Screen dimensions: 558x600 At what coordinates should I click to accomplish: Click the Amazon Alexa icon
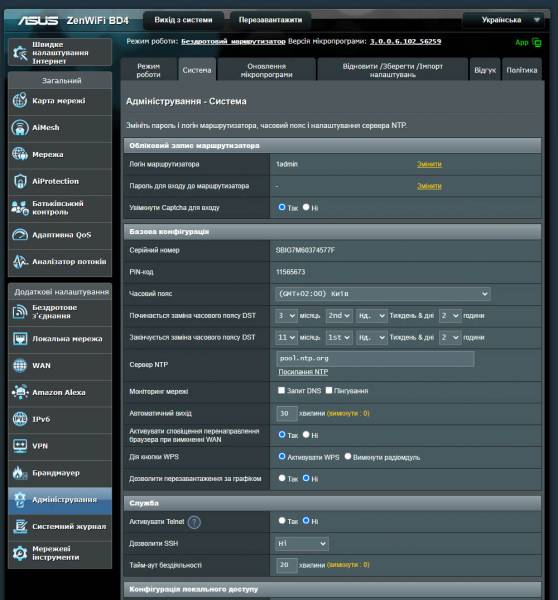20,392
